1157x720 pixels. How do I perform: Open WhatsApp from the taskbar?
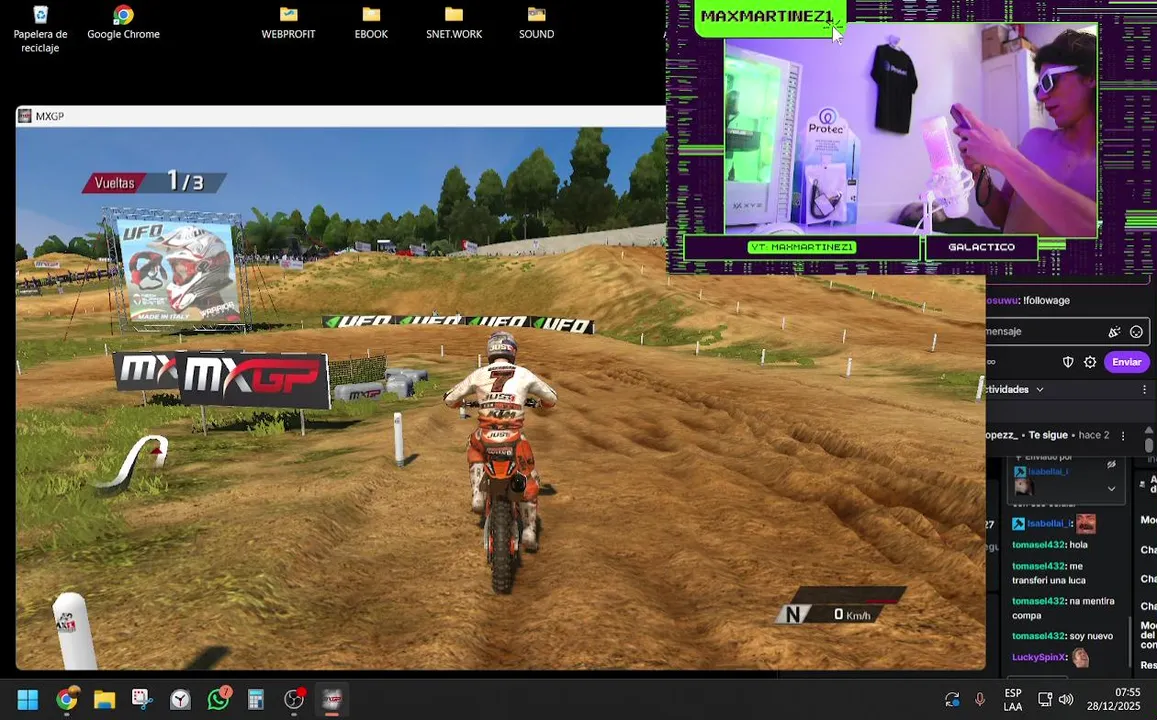pyautogui.click(x=218, y=699)
